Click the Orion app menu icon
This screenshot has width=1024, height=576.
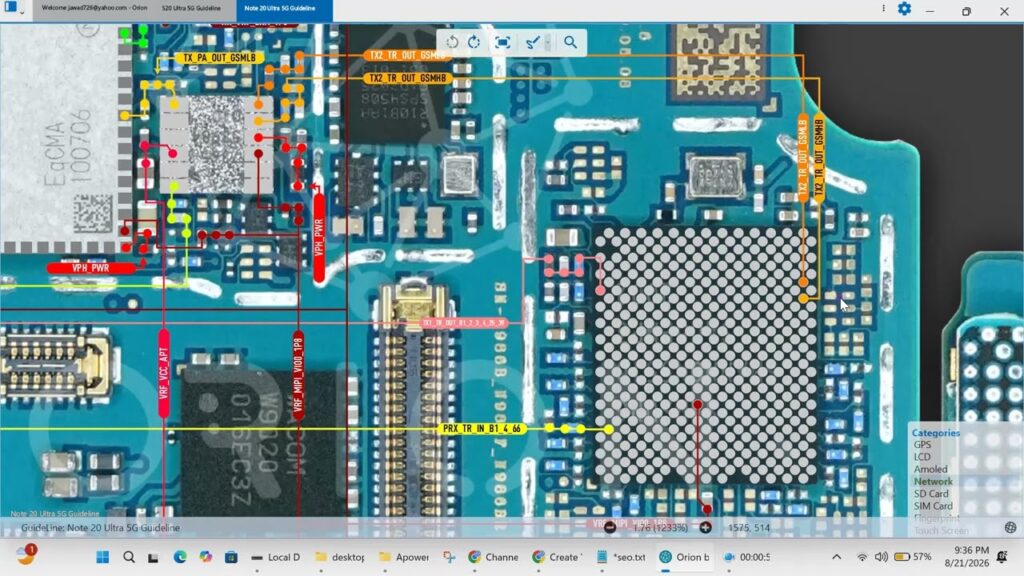[10, 7]
